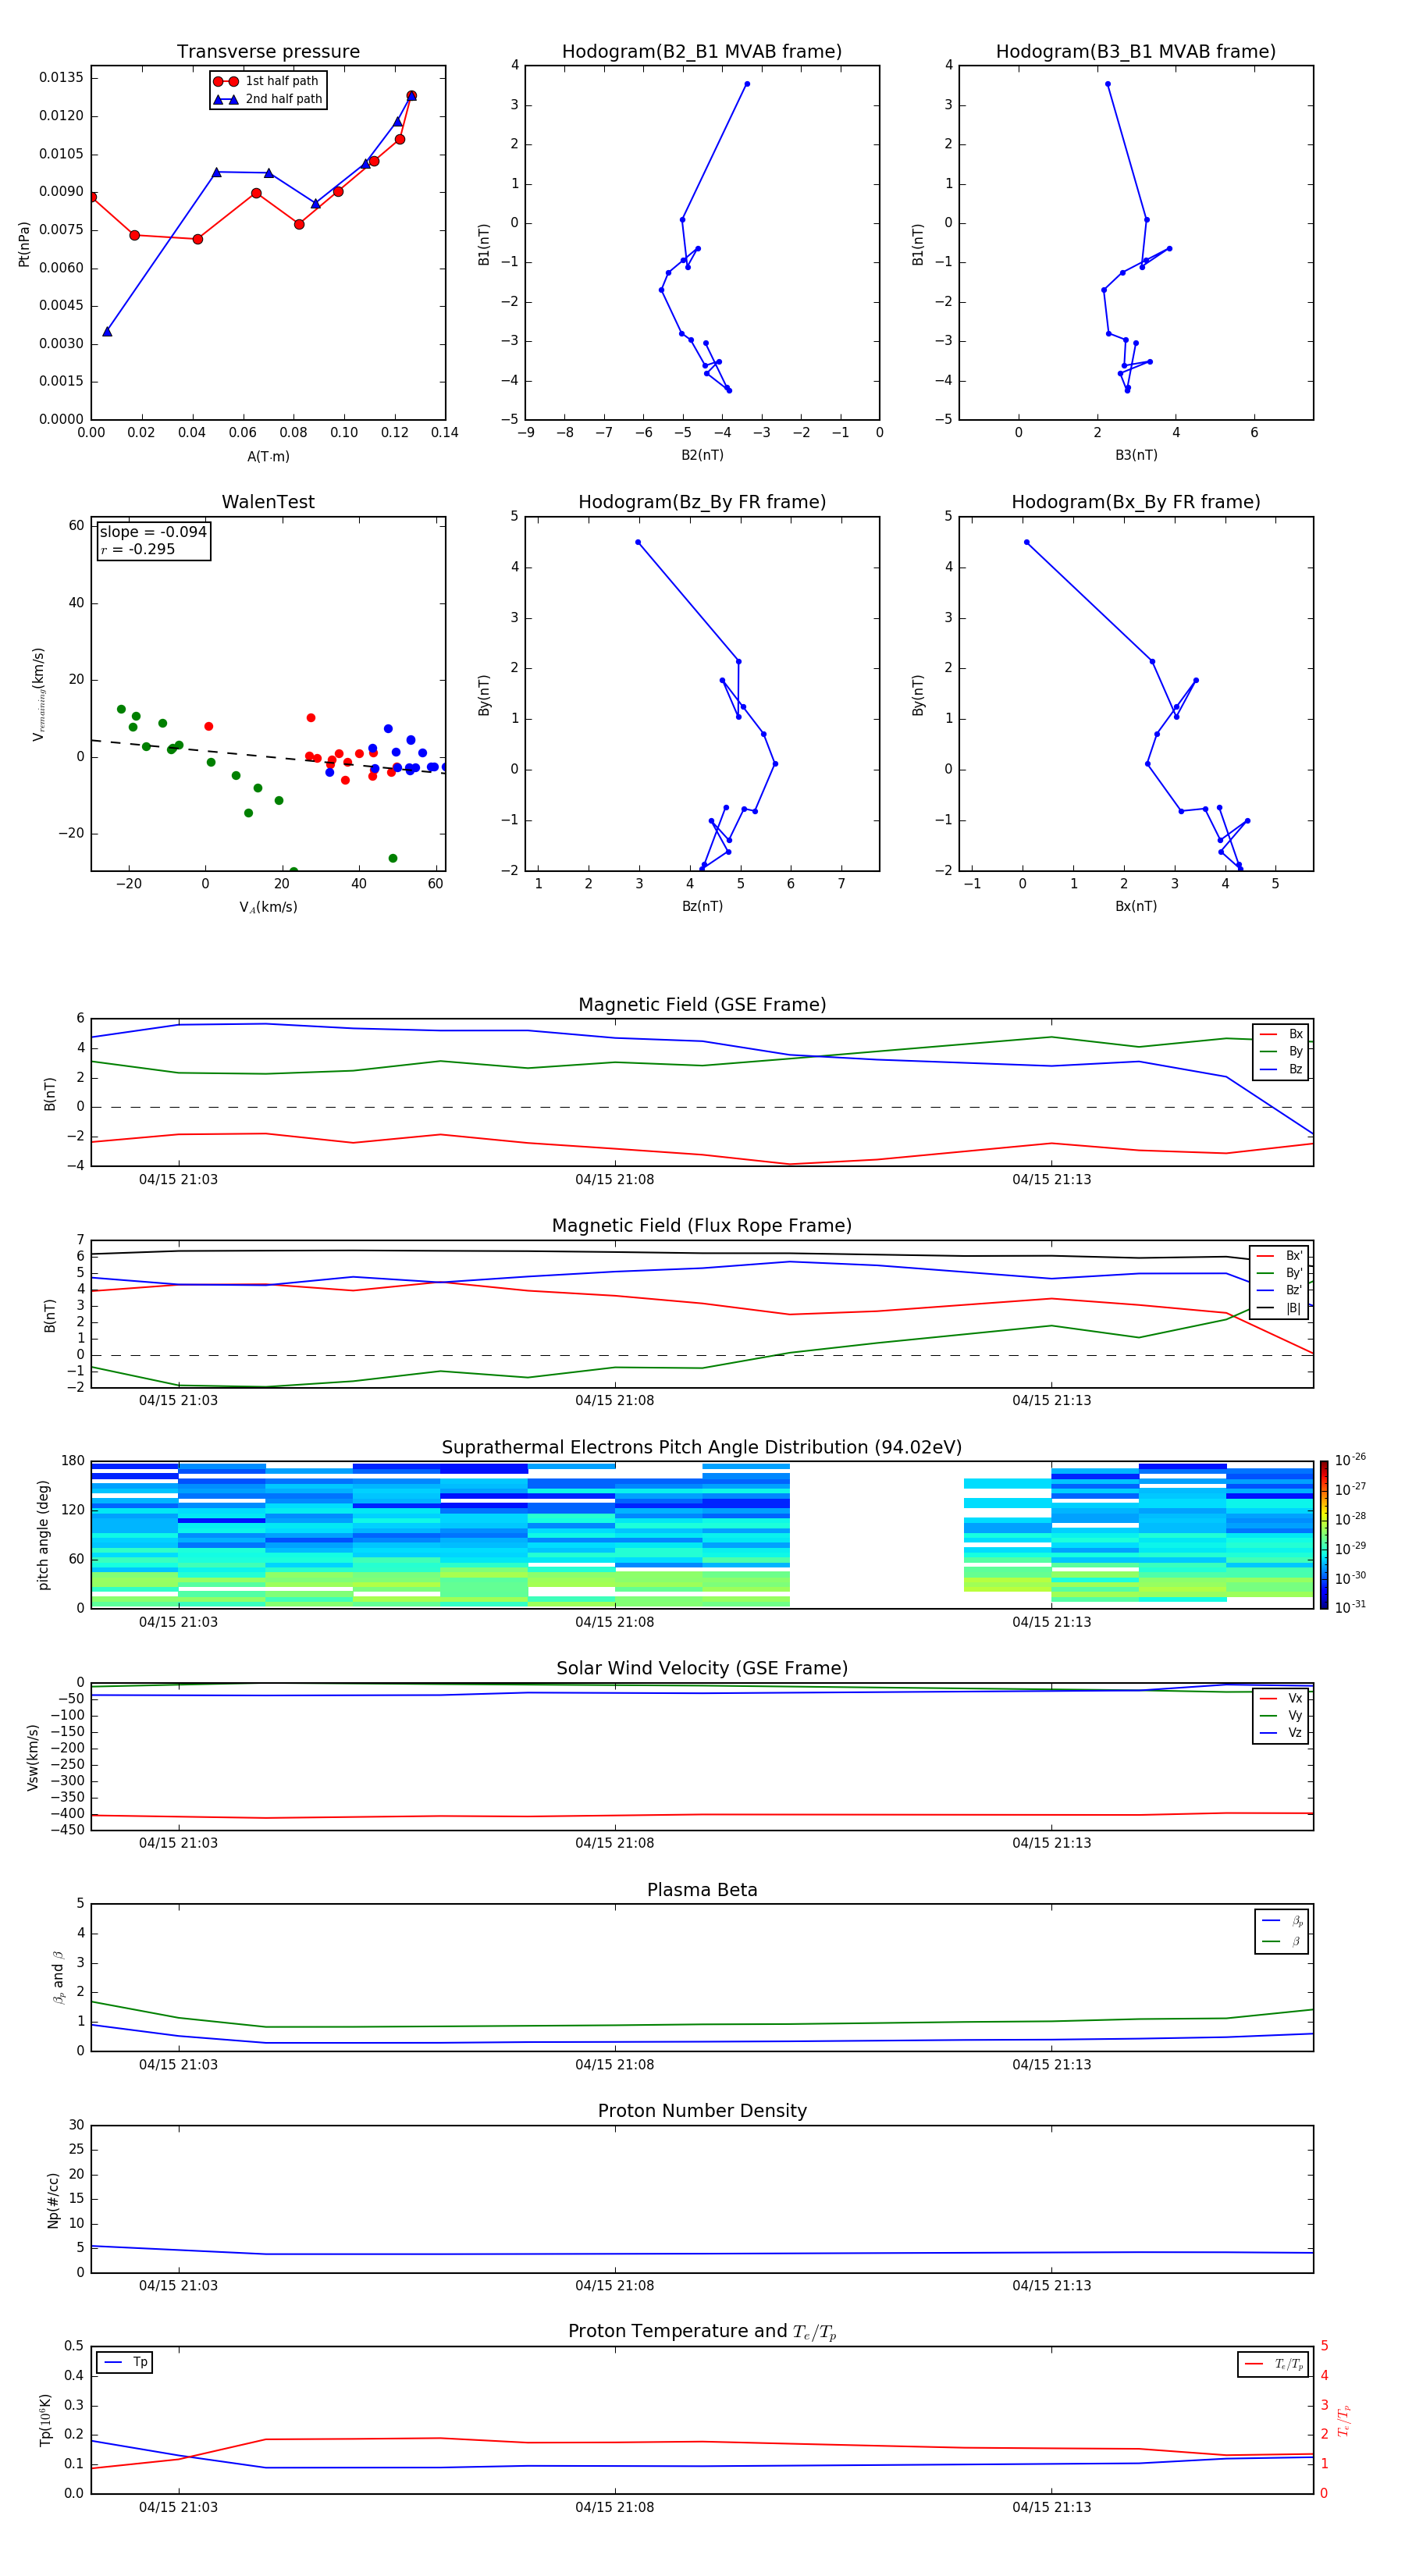Click "04/15 21:13" tick under GSE magnetic field plot
Image resolution: width=1405 pixels, height=2576 pixels.
pos(1051,1180)
